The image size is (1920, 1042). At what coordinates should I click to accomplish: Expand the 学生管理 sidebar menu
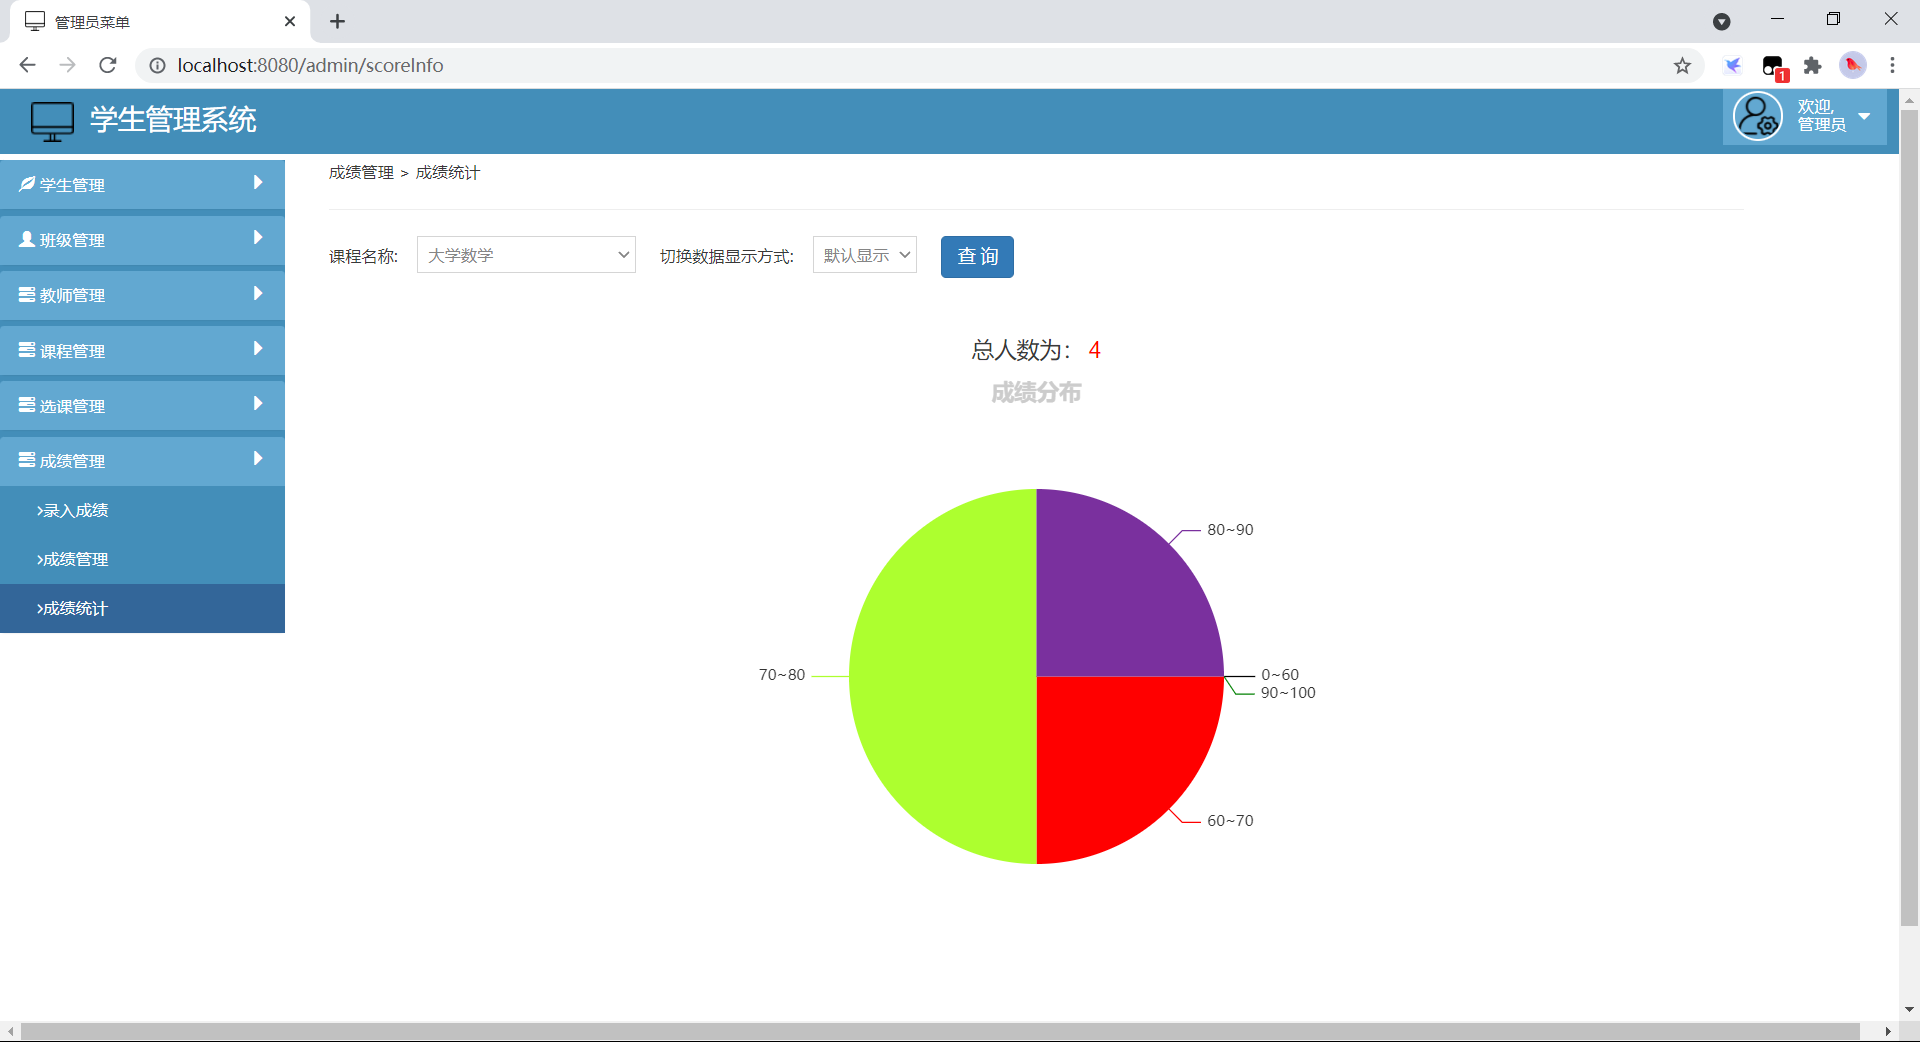point(142,184)
